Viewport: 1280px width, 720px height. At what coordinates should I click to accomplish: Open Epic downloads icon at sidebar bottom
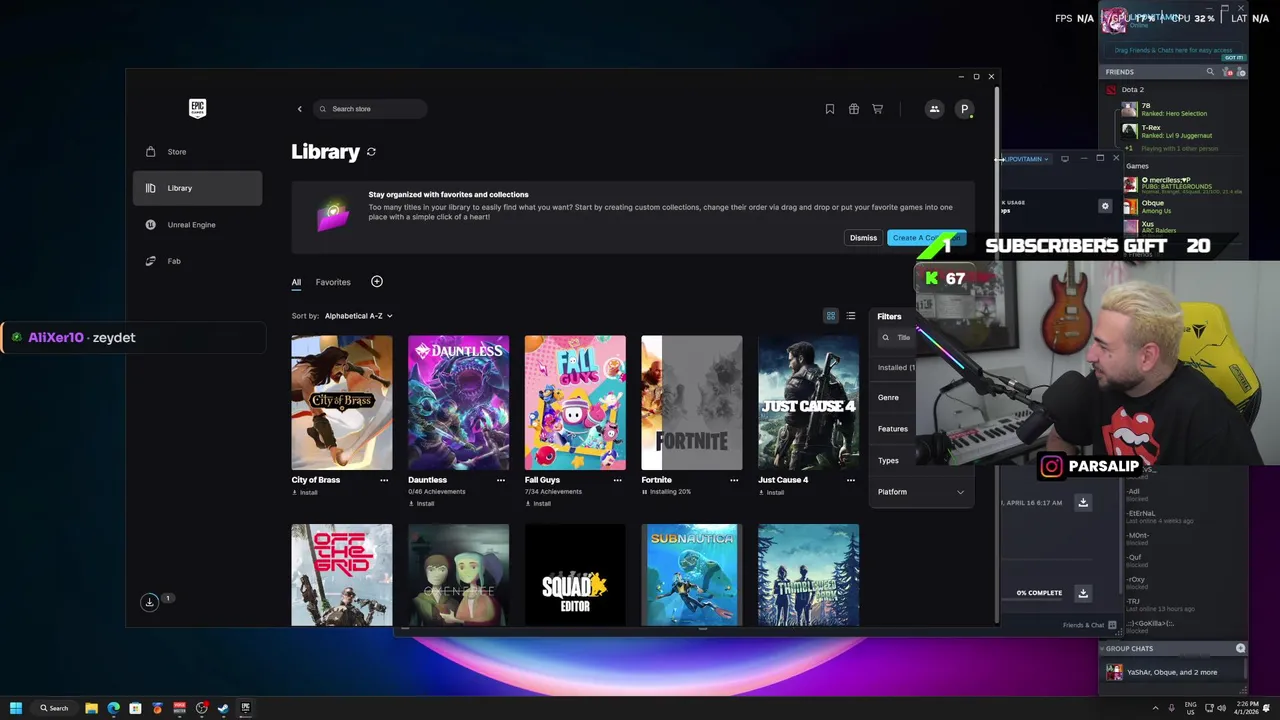[x=149, y=602]
